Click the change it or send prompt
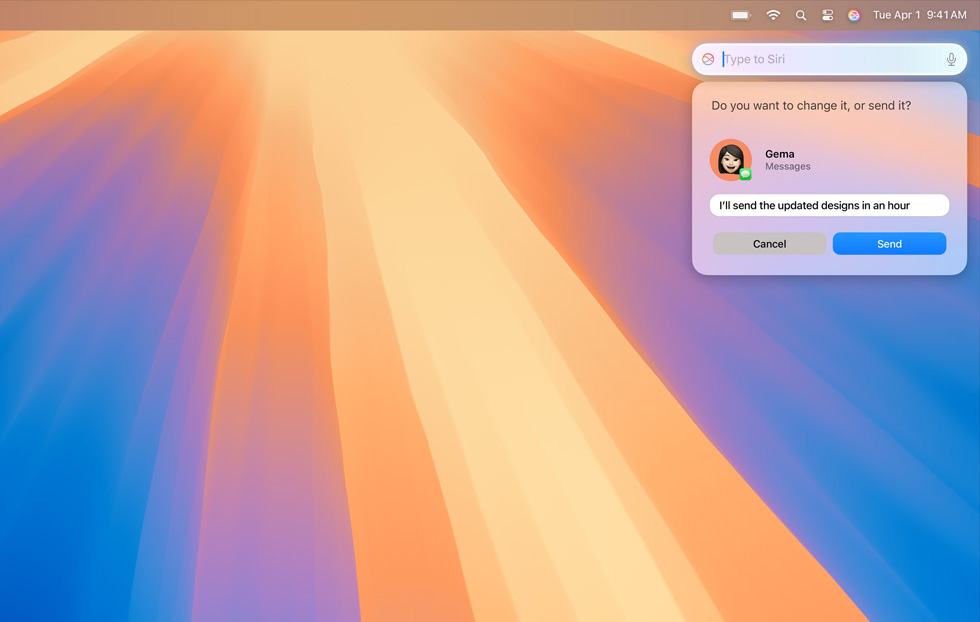980x622 pixels. tap(811, 106)
